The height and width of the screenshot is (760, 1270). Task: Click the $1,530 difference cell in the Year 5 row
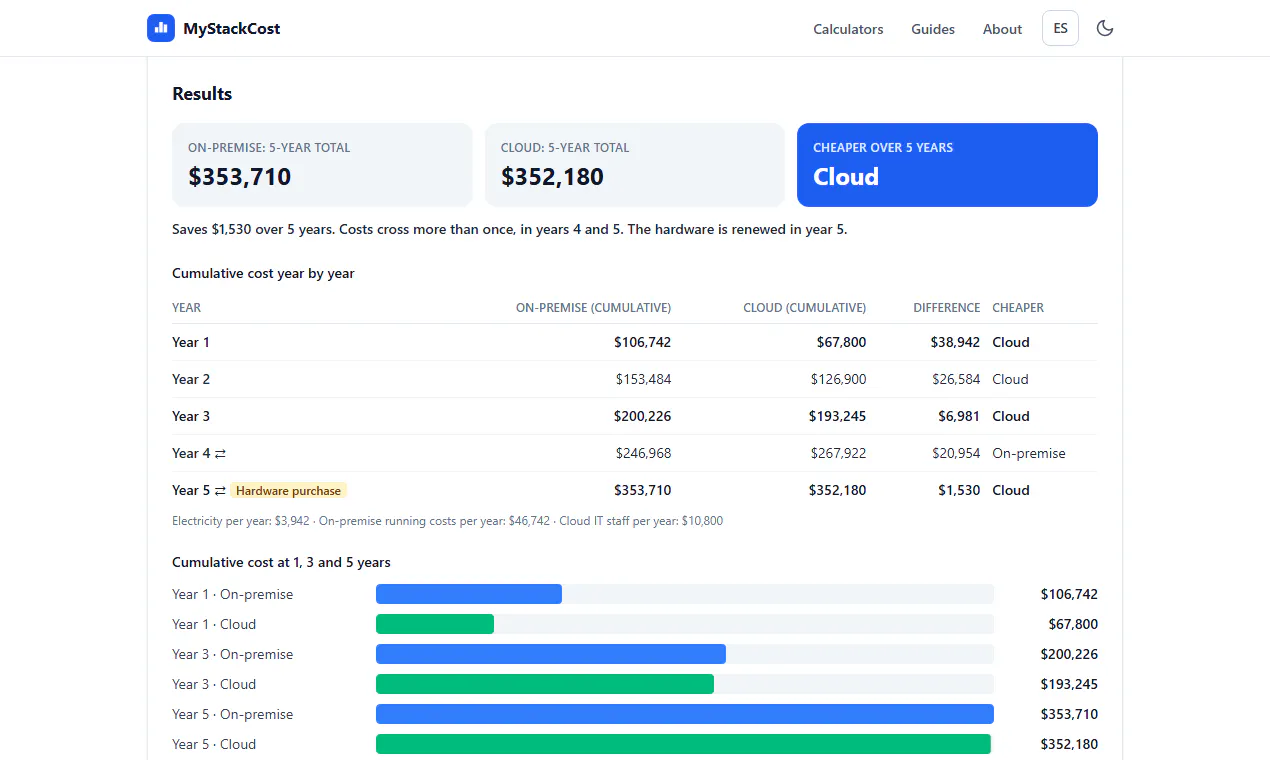pyautogui.click(x=959, y=490)
